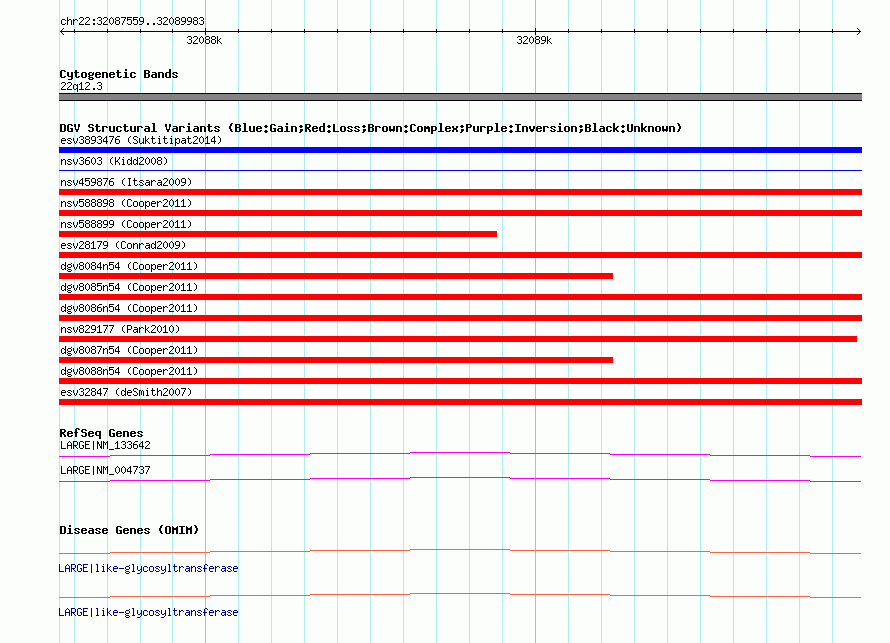Select the red nsv829177 variant bar
Image resolution: width=890 pixels, height=643 pixels.
click(458, 339)
